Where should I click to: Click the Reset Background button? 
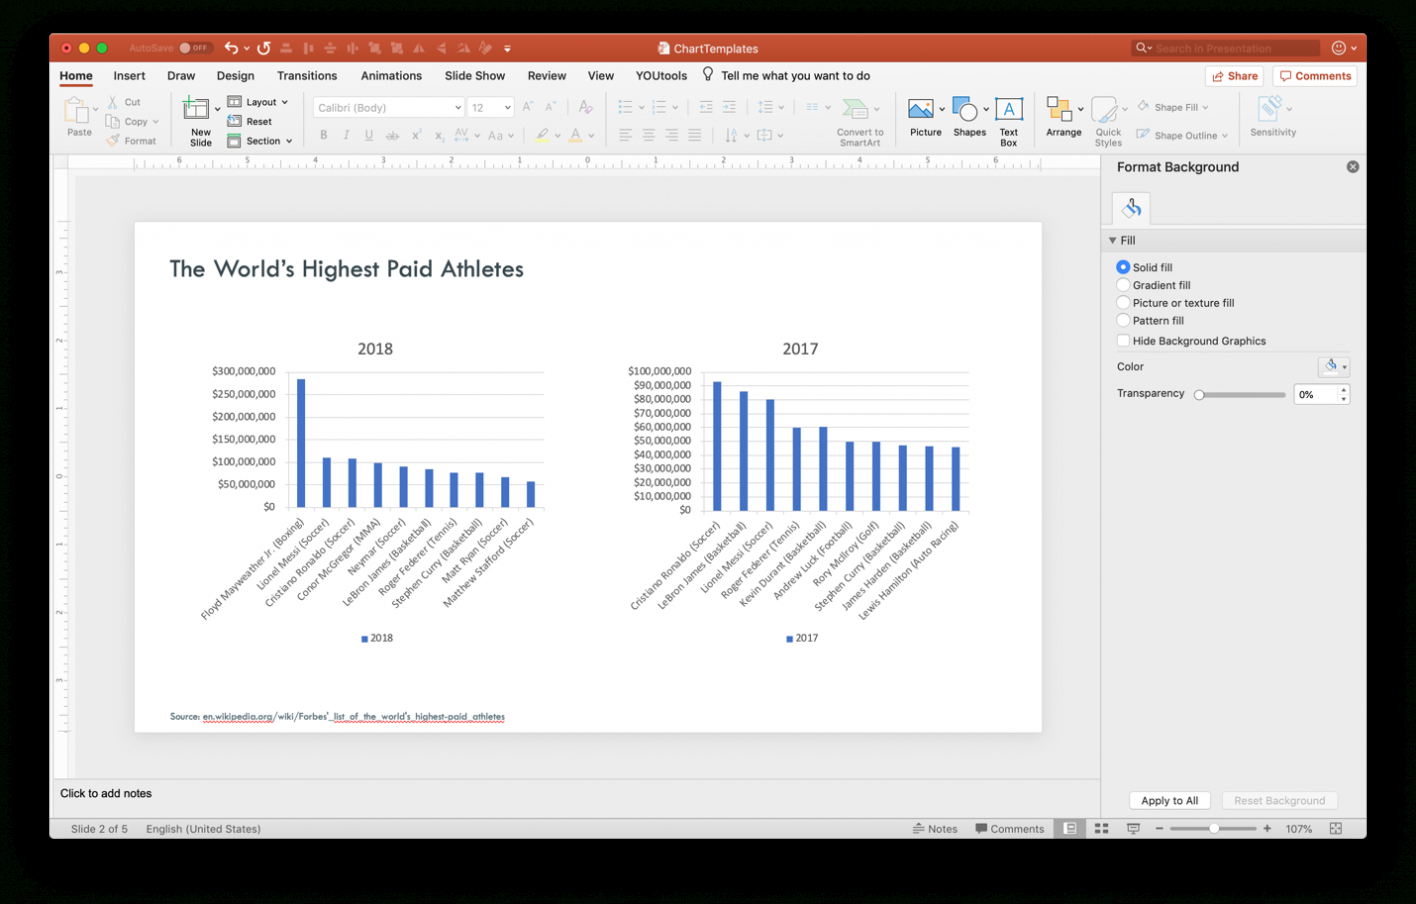click(1279, 800)
